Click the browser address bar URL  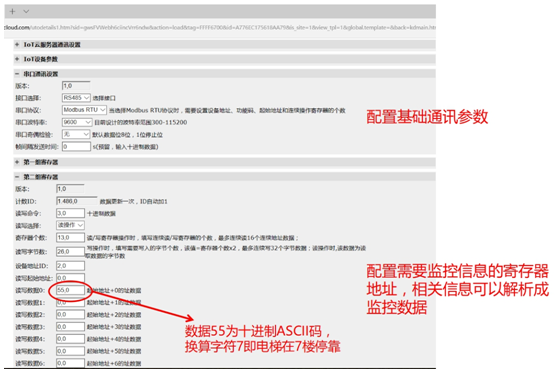click(220, 27)
